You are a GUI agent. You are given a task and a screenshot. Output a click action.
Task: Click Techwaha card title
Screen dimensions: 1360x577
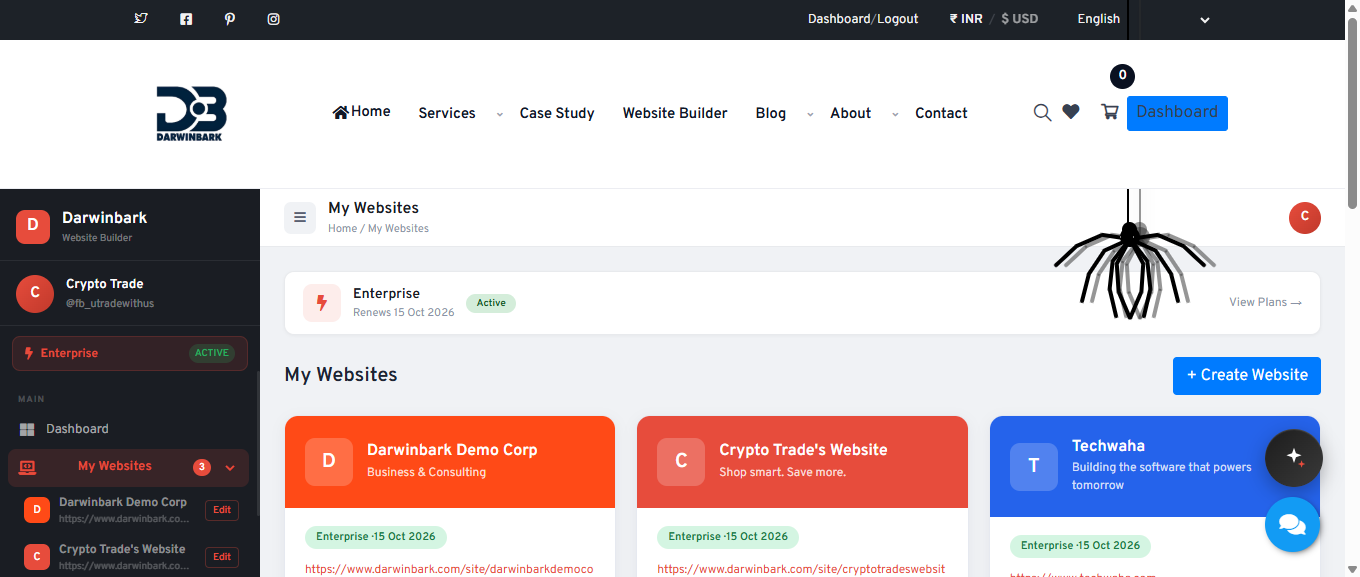coord(1108,446)
